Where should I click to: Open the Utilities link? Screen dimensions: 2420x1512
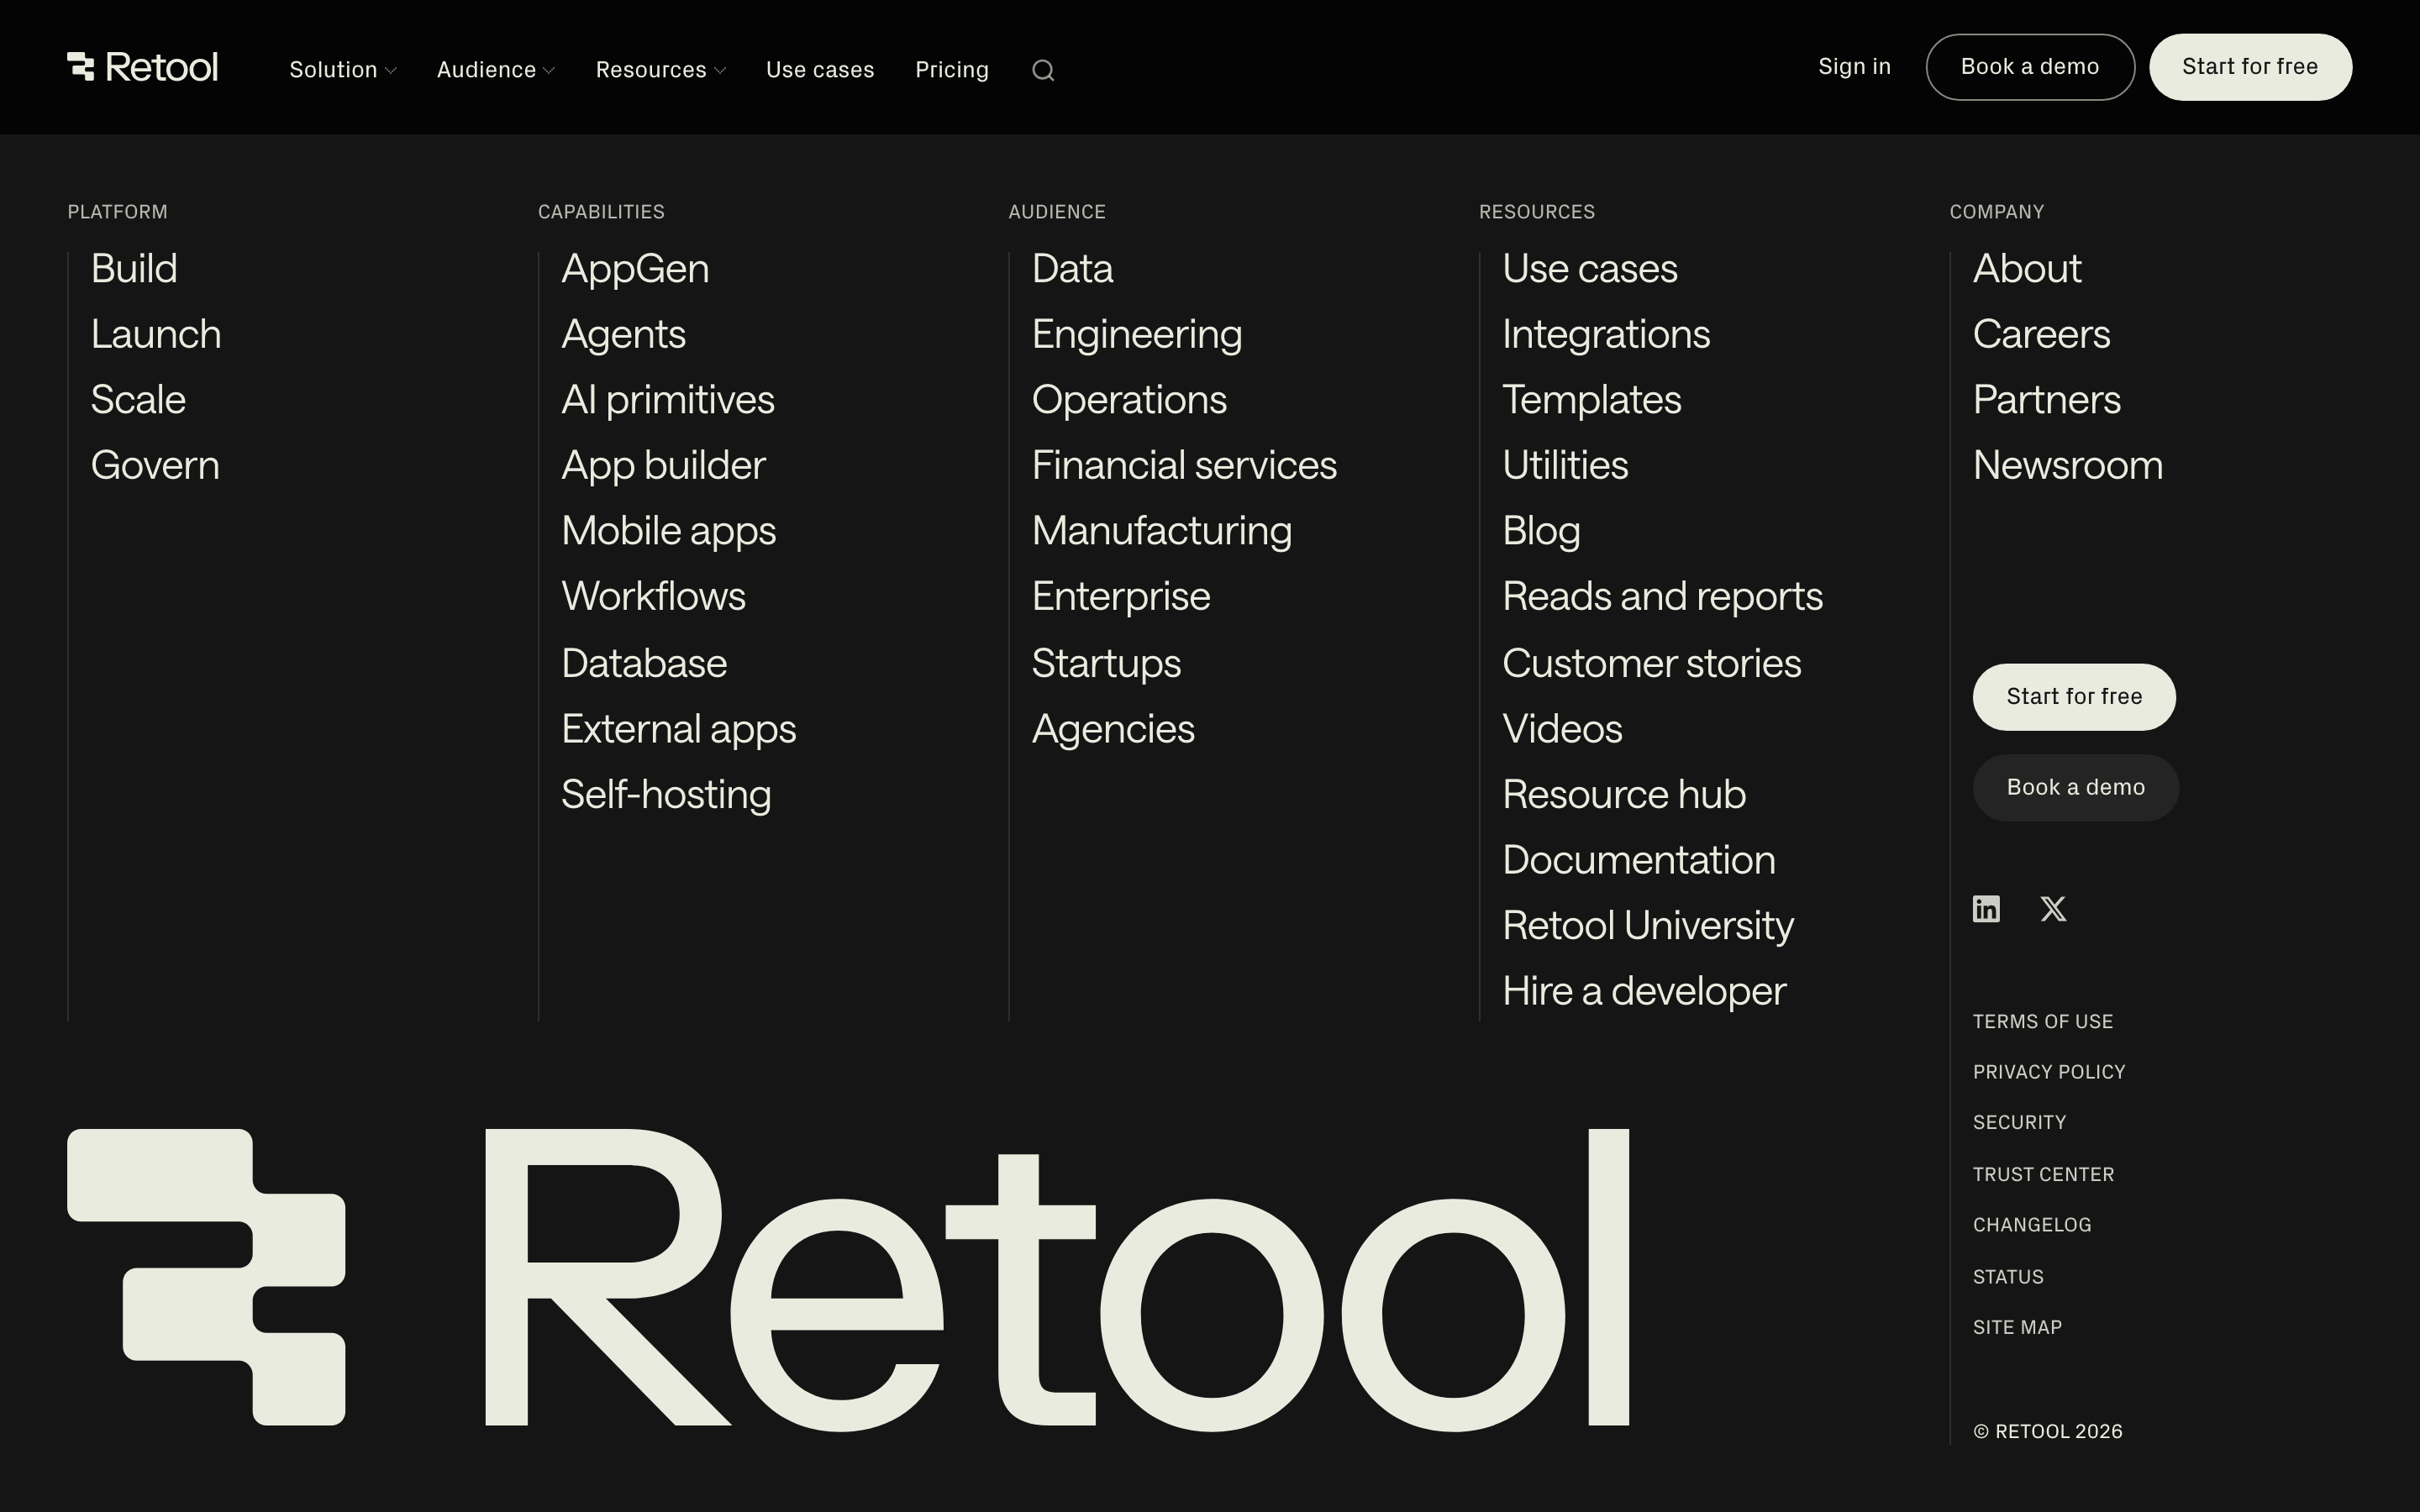click(x=1565, y=465)
